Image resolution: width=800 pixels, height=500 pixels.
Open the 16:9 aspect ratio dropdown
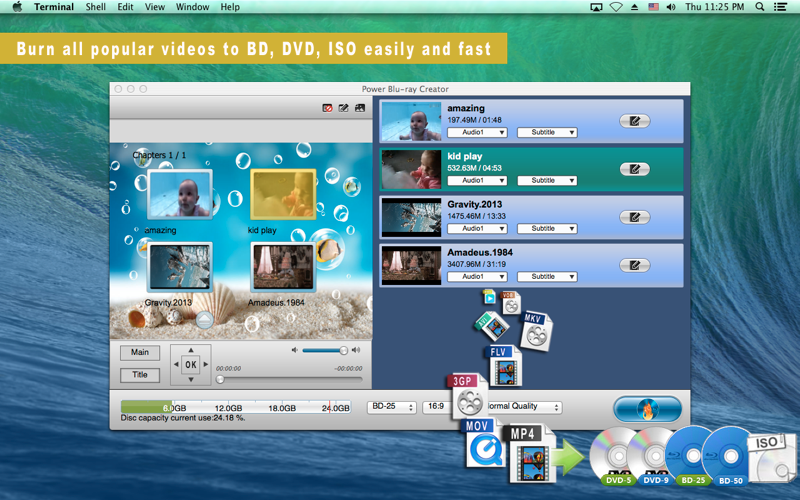point(438,407)
